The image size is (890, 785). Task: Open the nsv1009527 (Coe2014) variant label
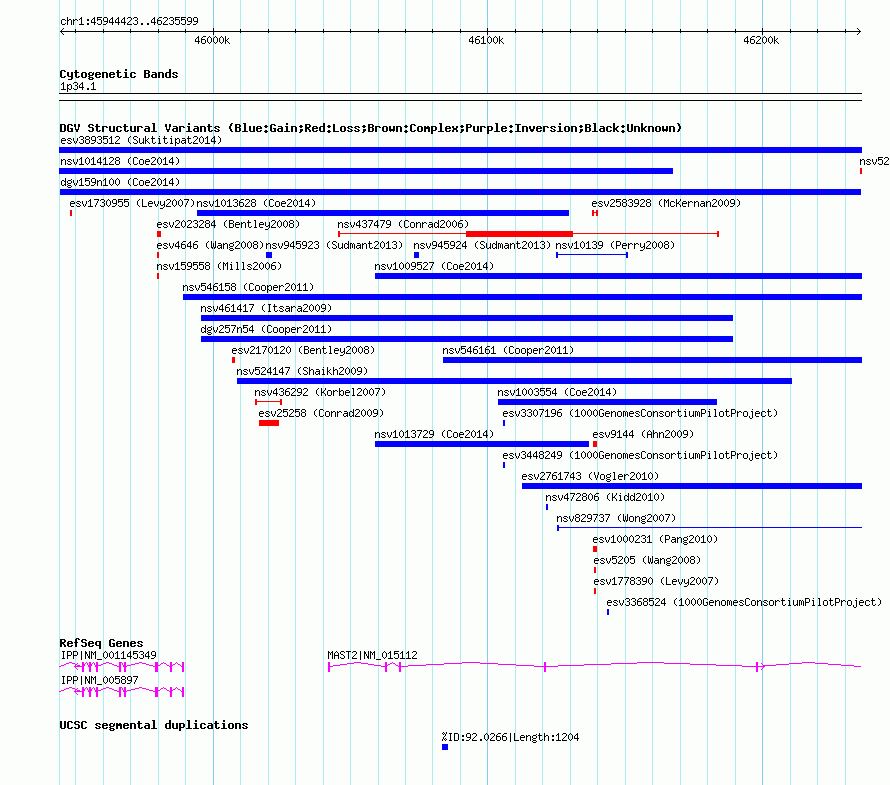tap(434, 266)
